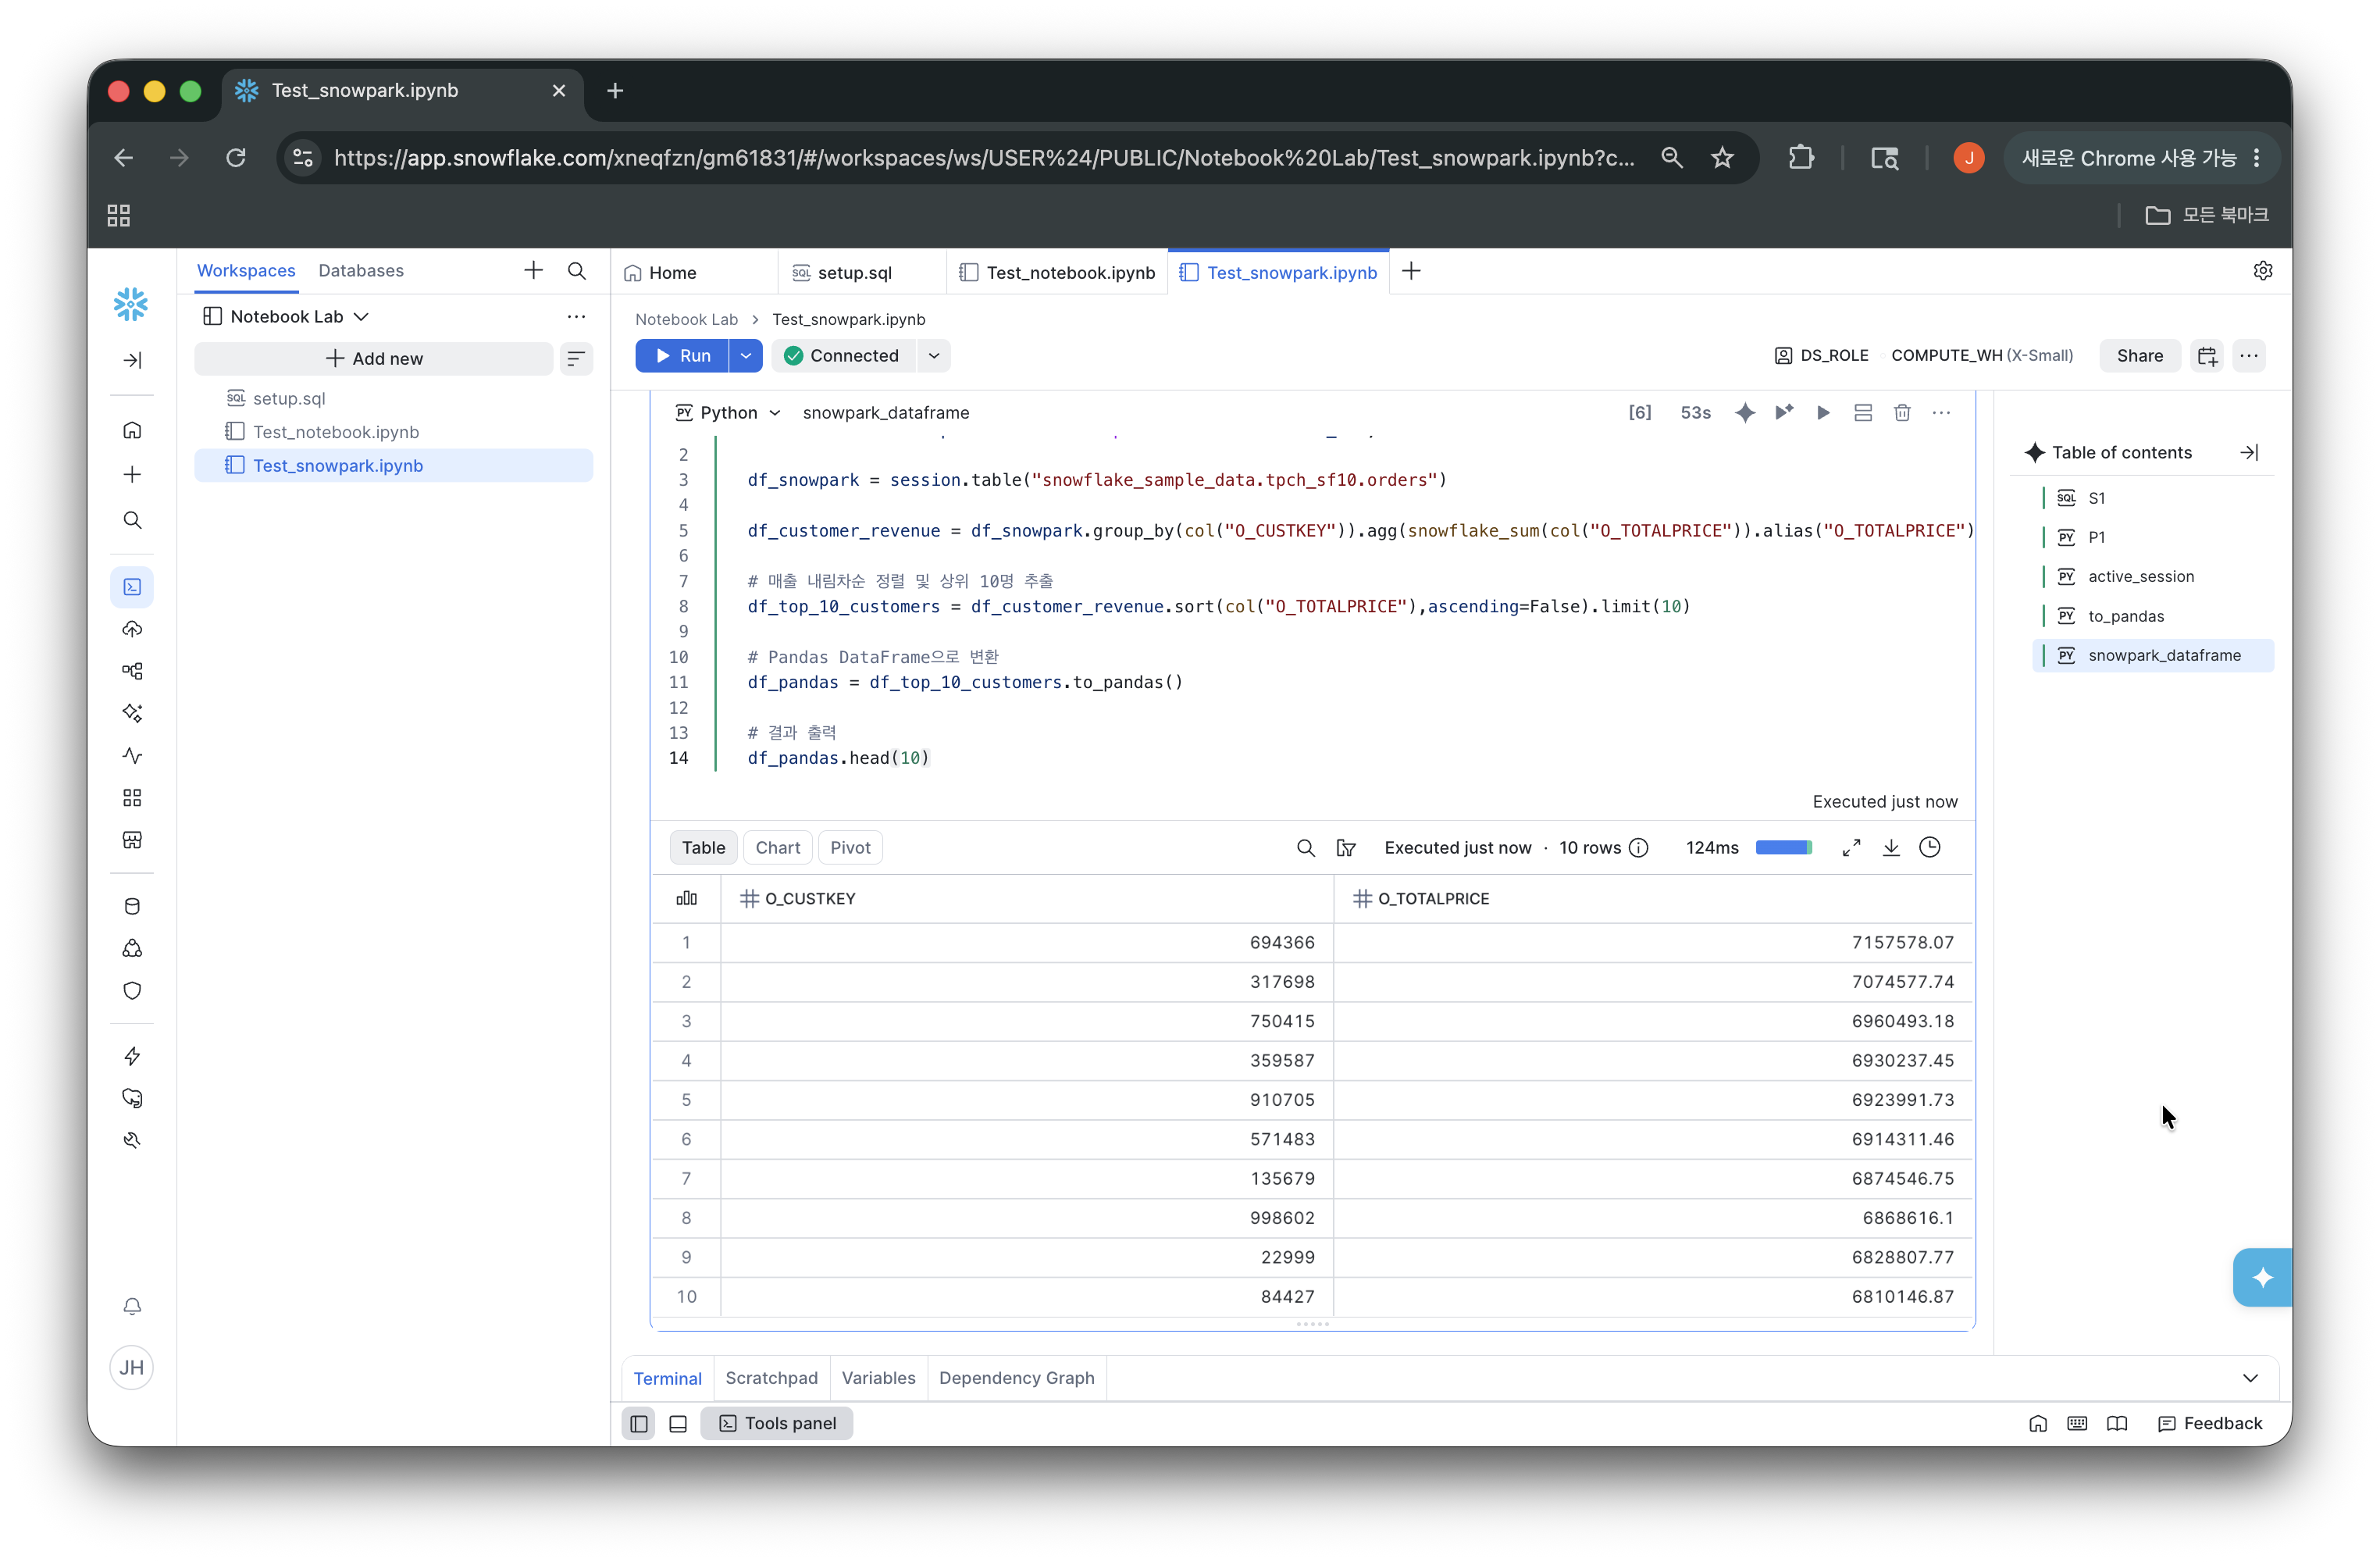The image size is (2380, 1562).
Task: Toggle column statistics chart icon
Action: [686, 899]
